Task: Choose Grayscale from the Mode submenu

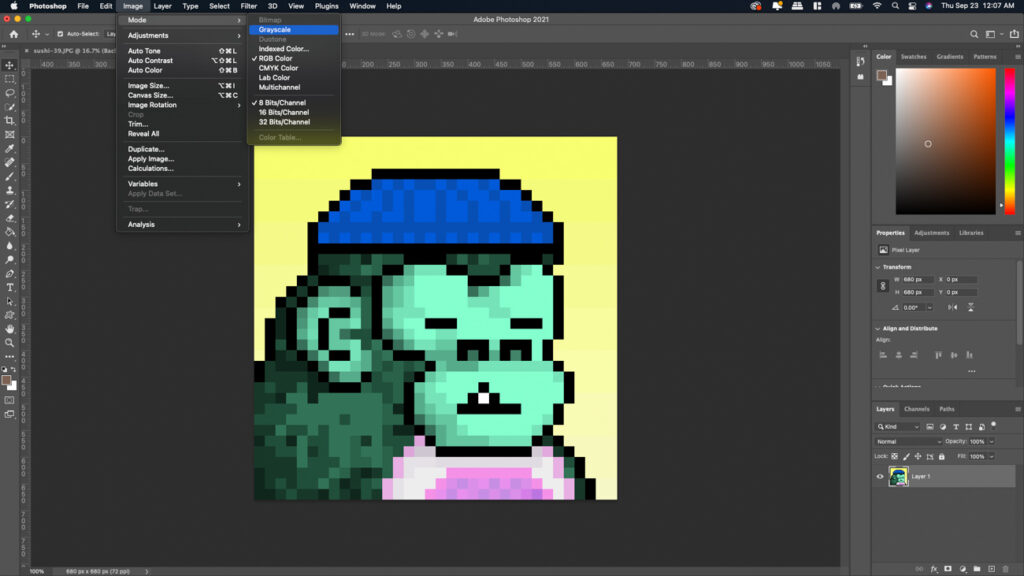Action: [294, 29]
